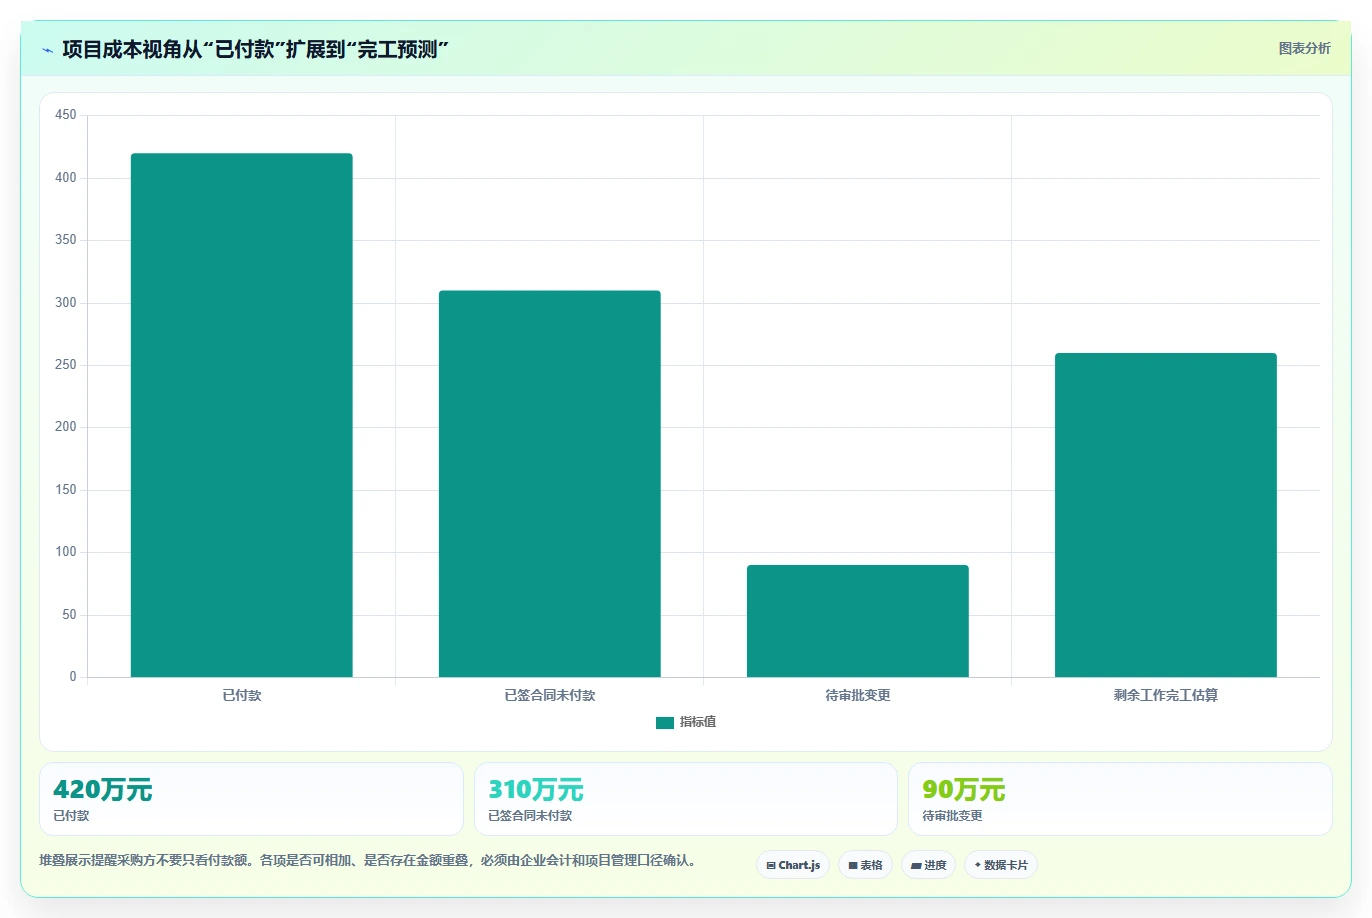Click the 指标值 legend text

point(698,722)
